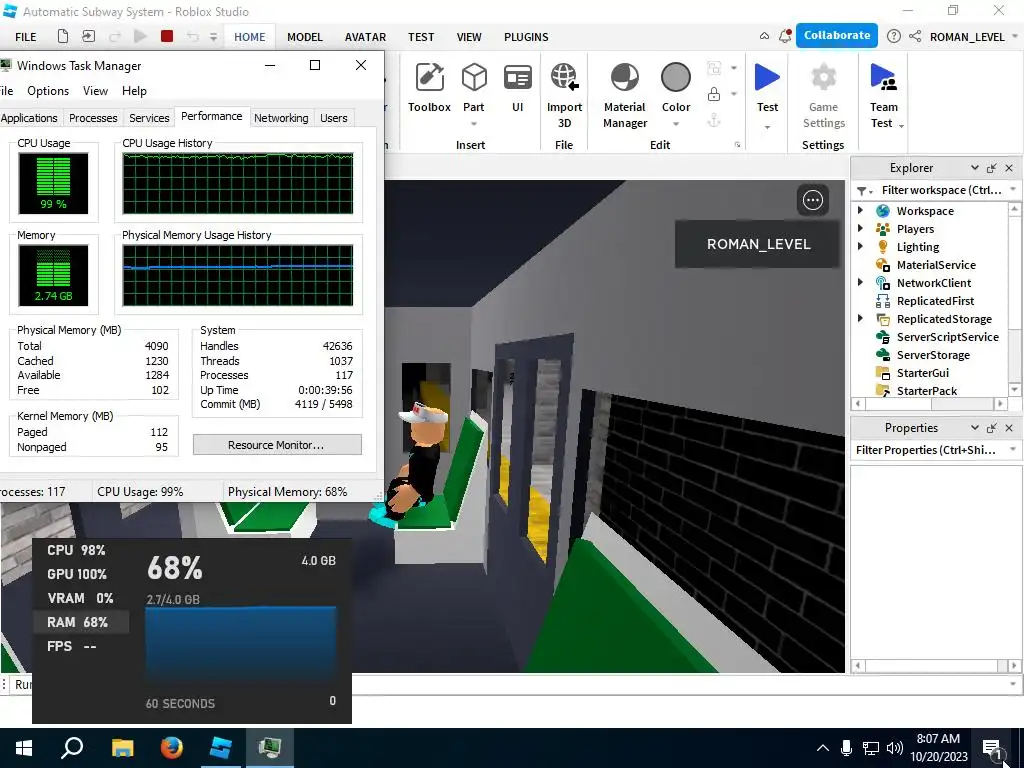
Task: Open the FILE menu in Roblox Studio
Action: click(25, 37)
